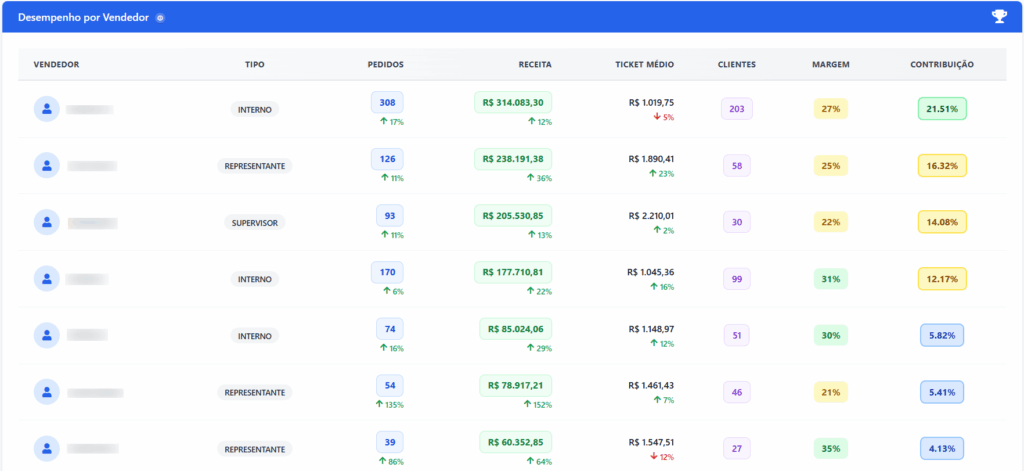Click the R$ 314.083,30 revenue badge
1024x471 pixels.
pyautogui.click(x=512, y=102)
